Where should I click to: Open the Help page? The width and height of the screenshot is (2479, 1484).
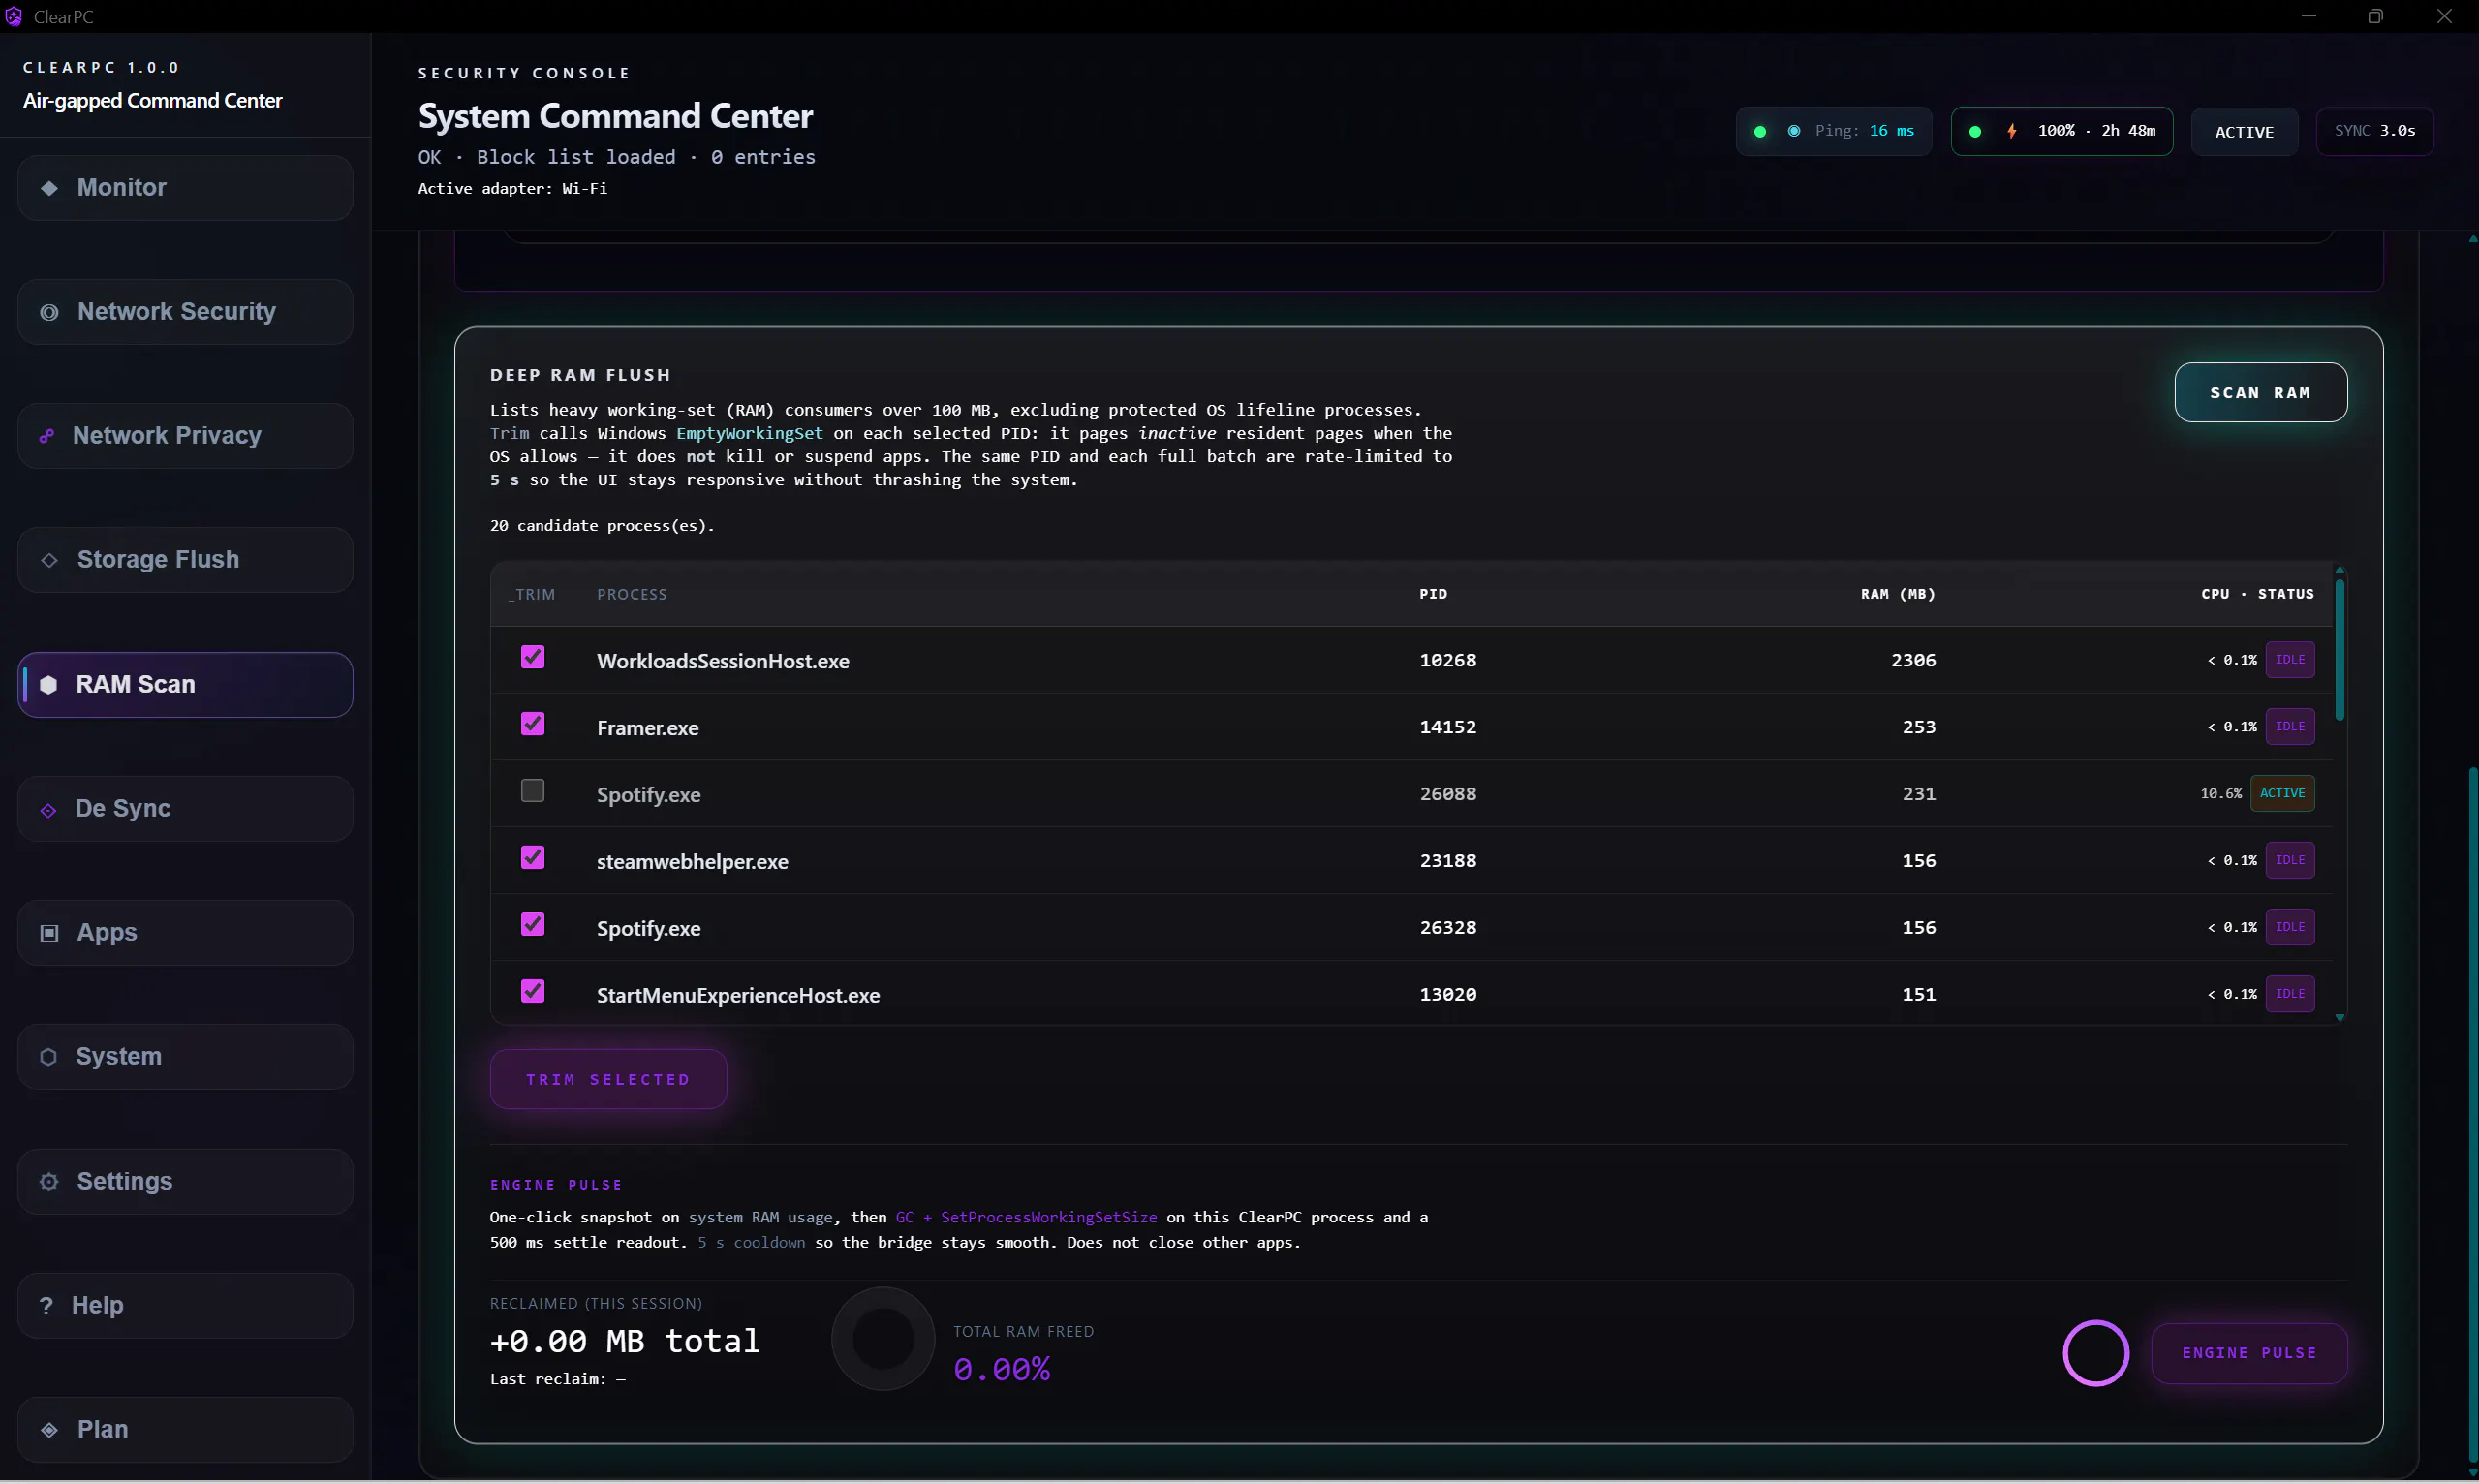coord(185,1306)
